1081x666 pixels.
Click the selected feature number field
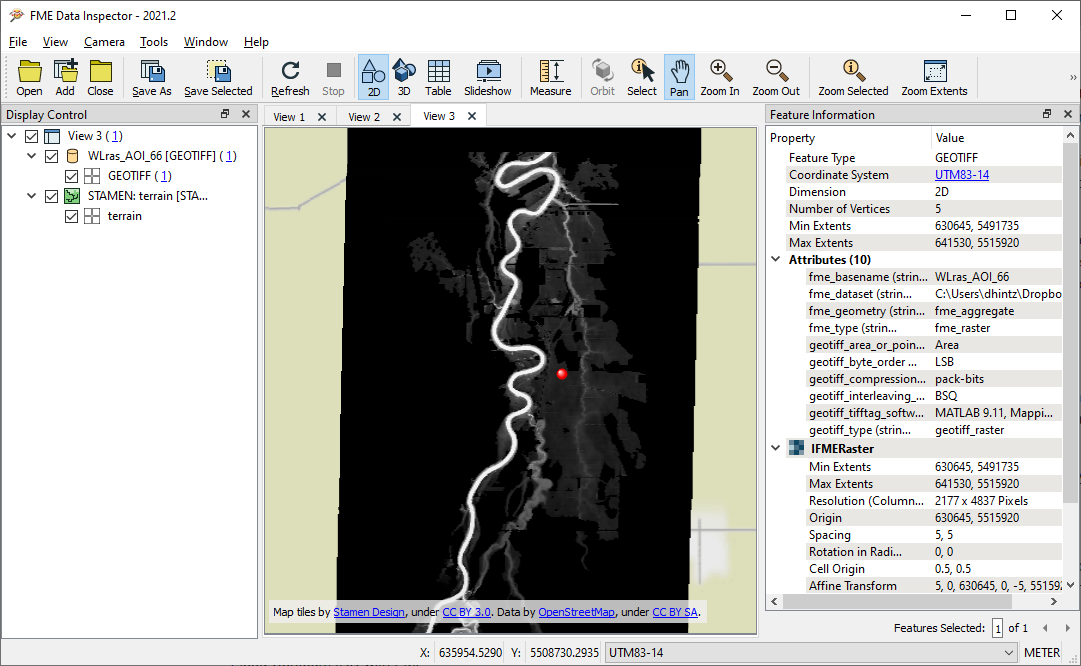997,628
